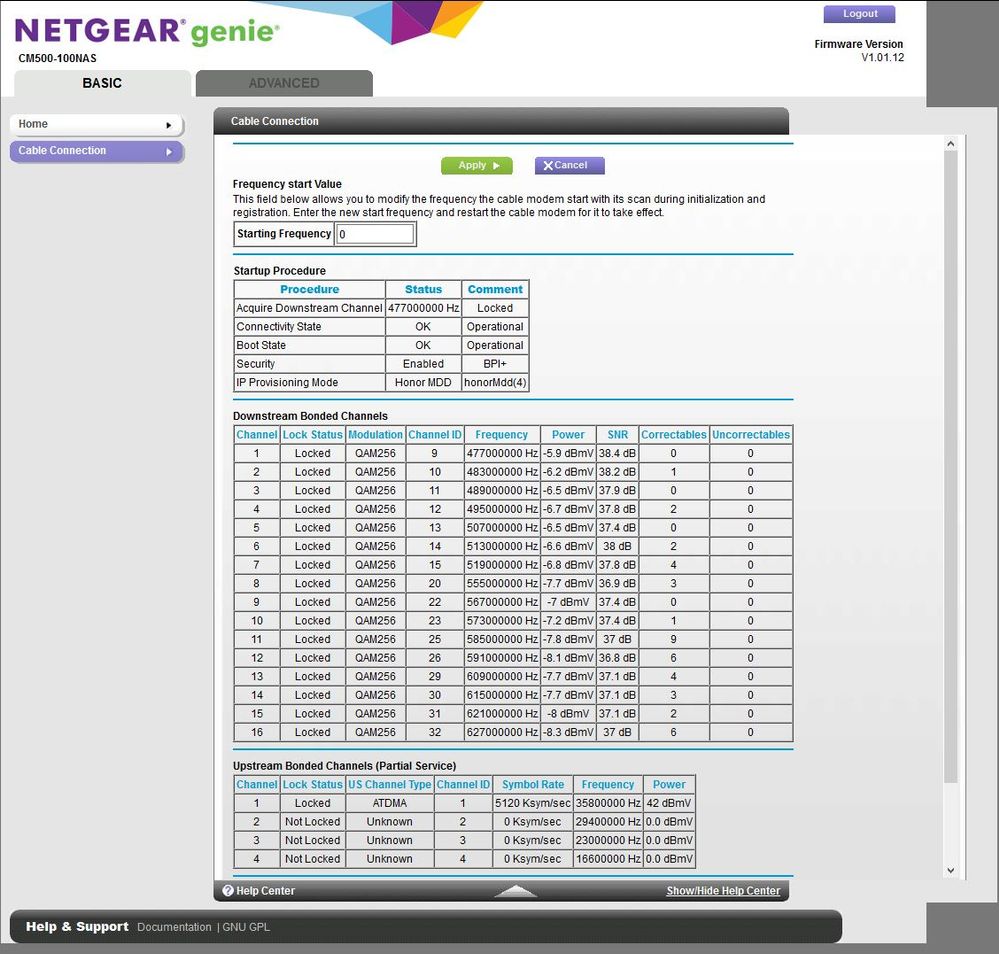Click the Honor MDD status cell
999x954 pixels.
423,382
